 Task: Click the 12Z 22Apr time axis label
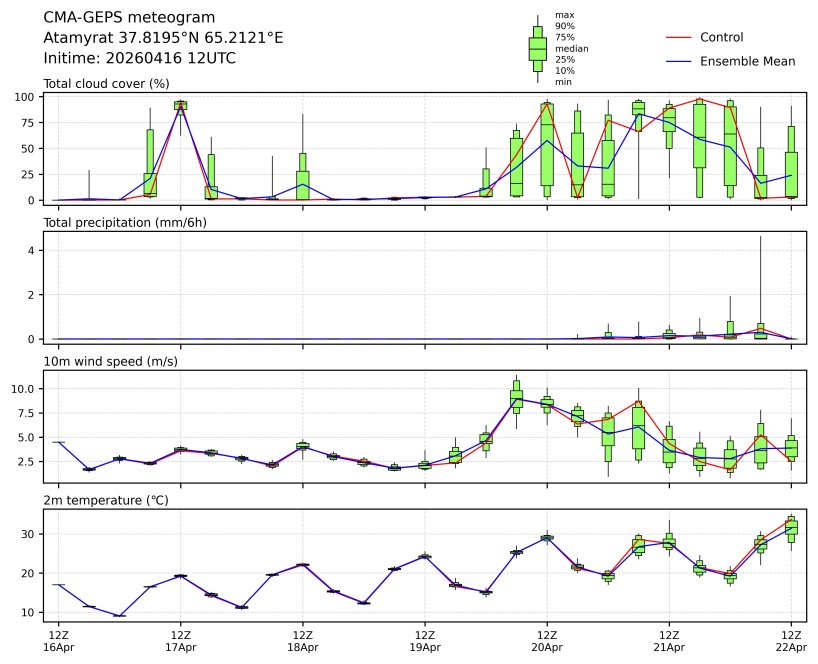791,640
